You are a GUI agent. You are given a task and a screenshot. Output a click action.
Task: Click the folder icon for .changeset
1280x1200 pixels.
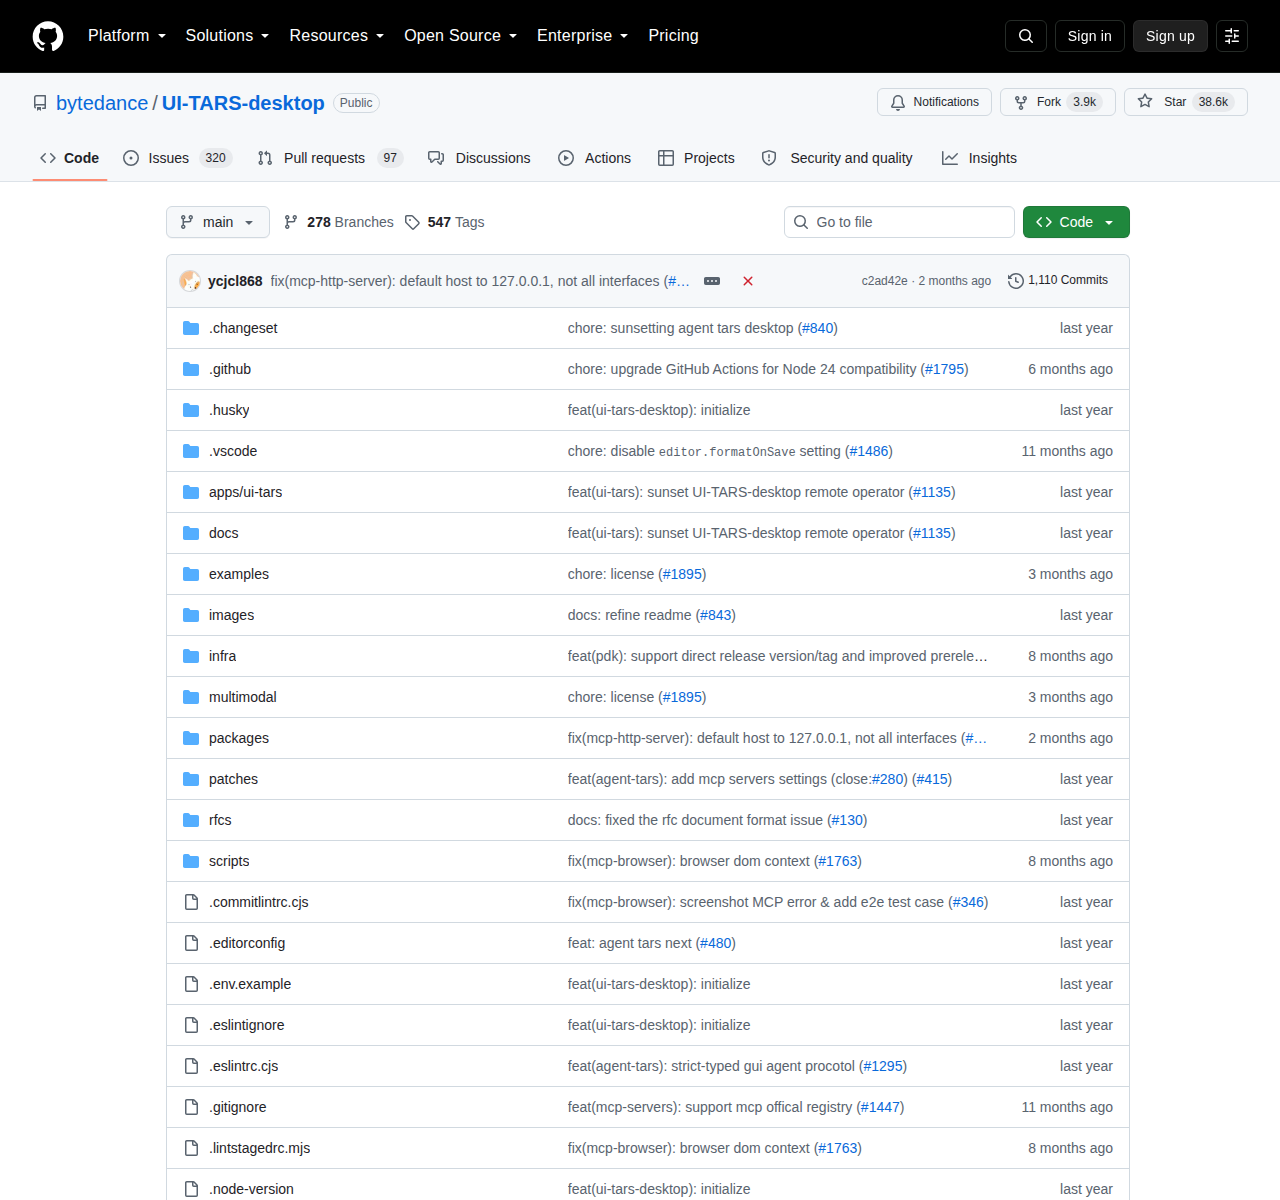tap(191, 328)
